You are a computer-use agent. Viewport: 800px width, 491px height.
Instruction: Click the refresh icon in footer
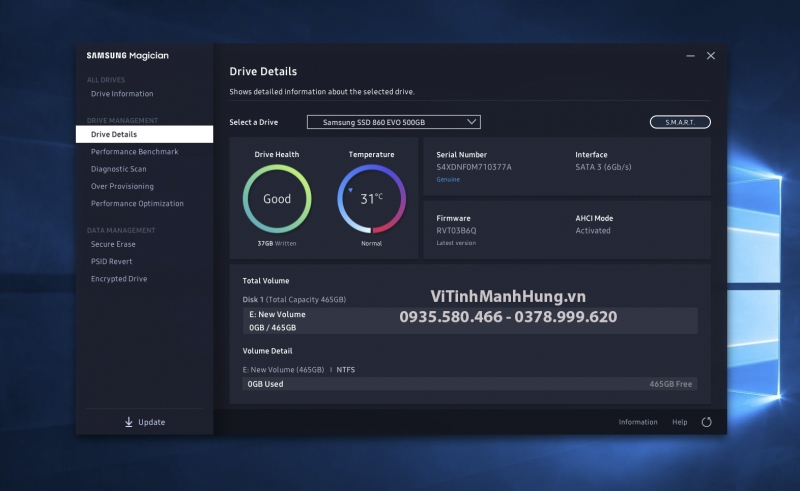click(707, 422)
